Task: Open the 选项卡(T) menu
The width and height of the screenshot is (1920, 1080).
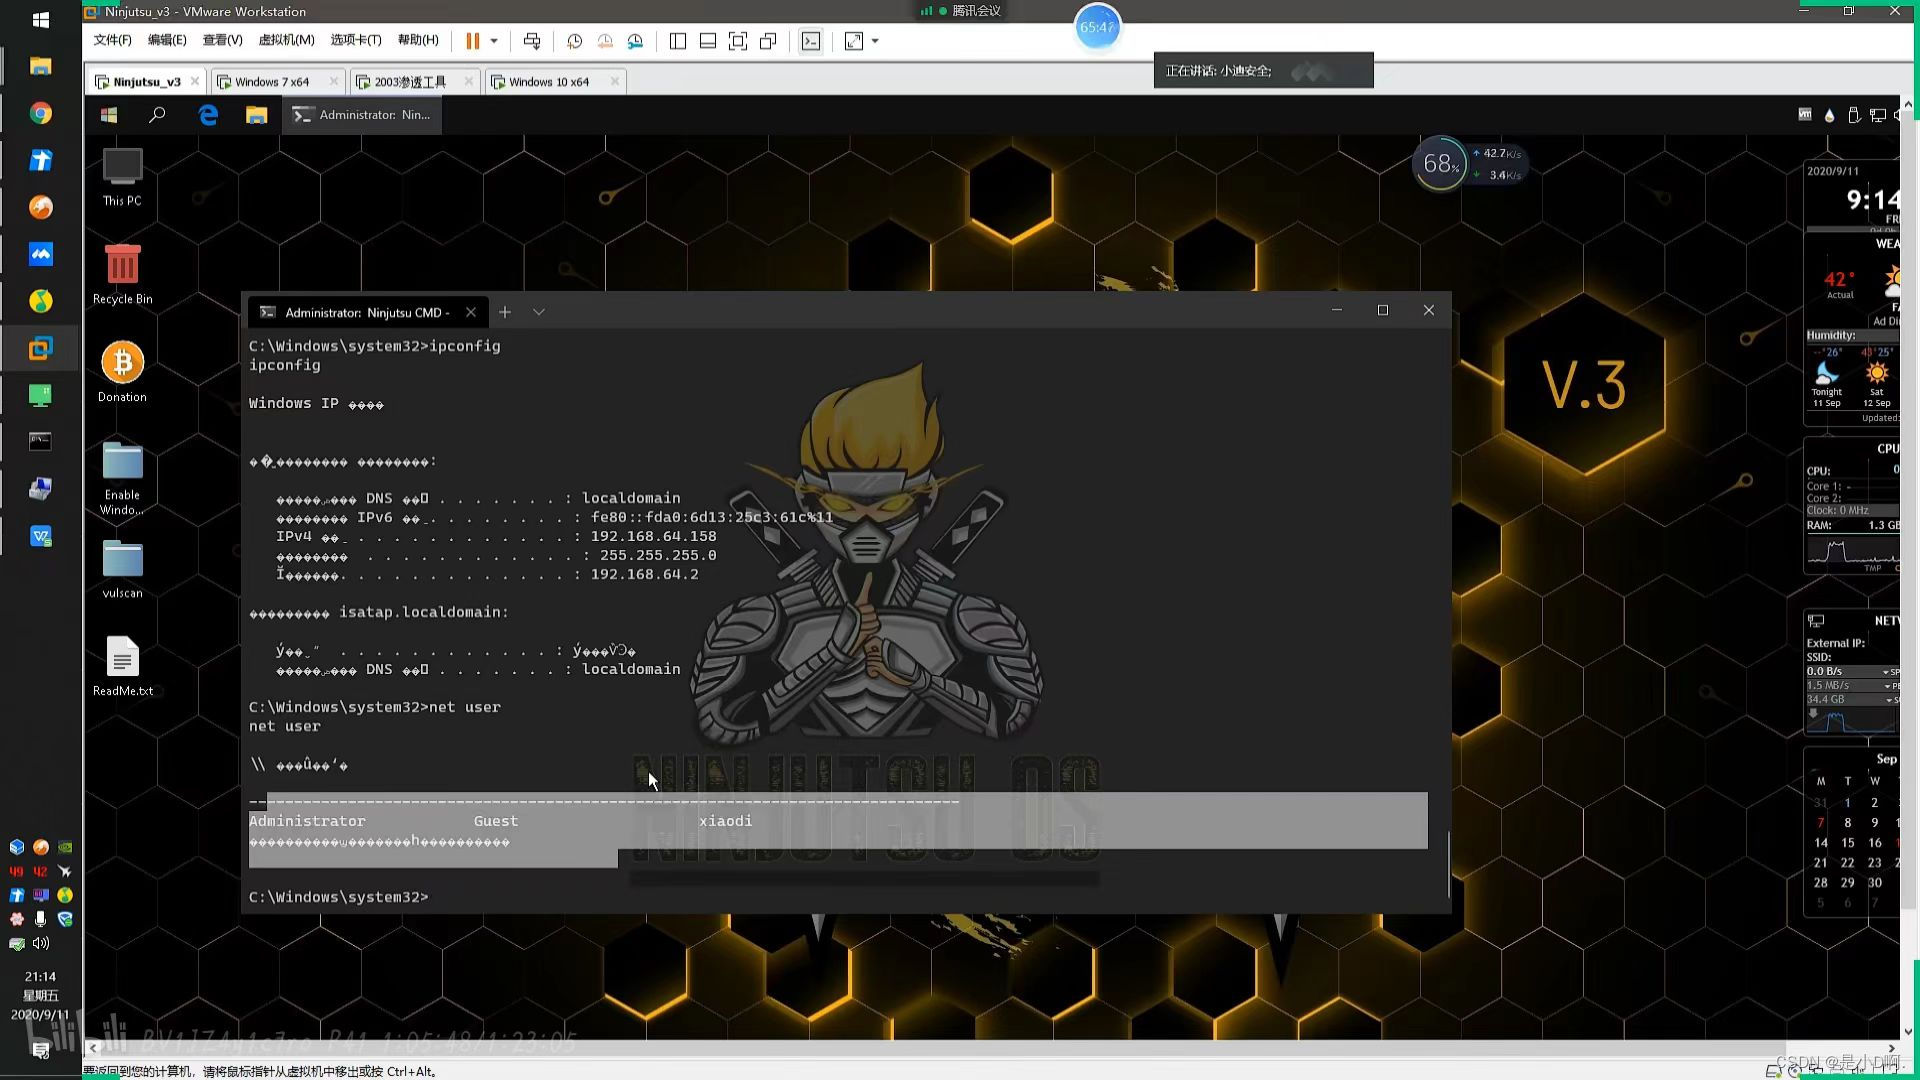Action: coord(355,40)
